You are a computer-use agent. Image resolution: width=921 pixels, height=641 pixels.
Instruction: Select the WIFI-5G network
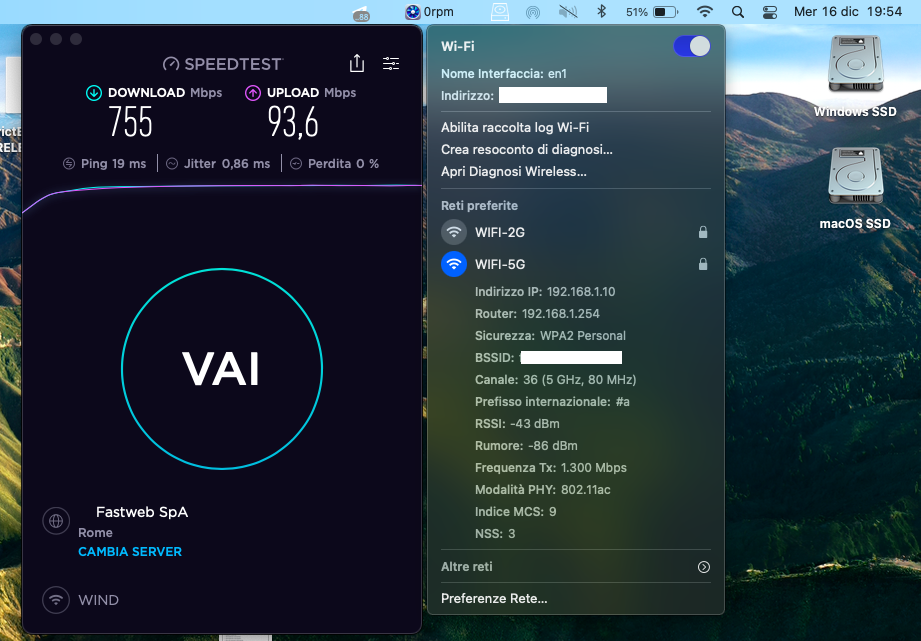576,264
